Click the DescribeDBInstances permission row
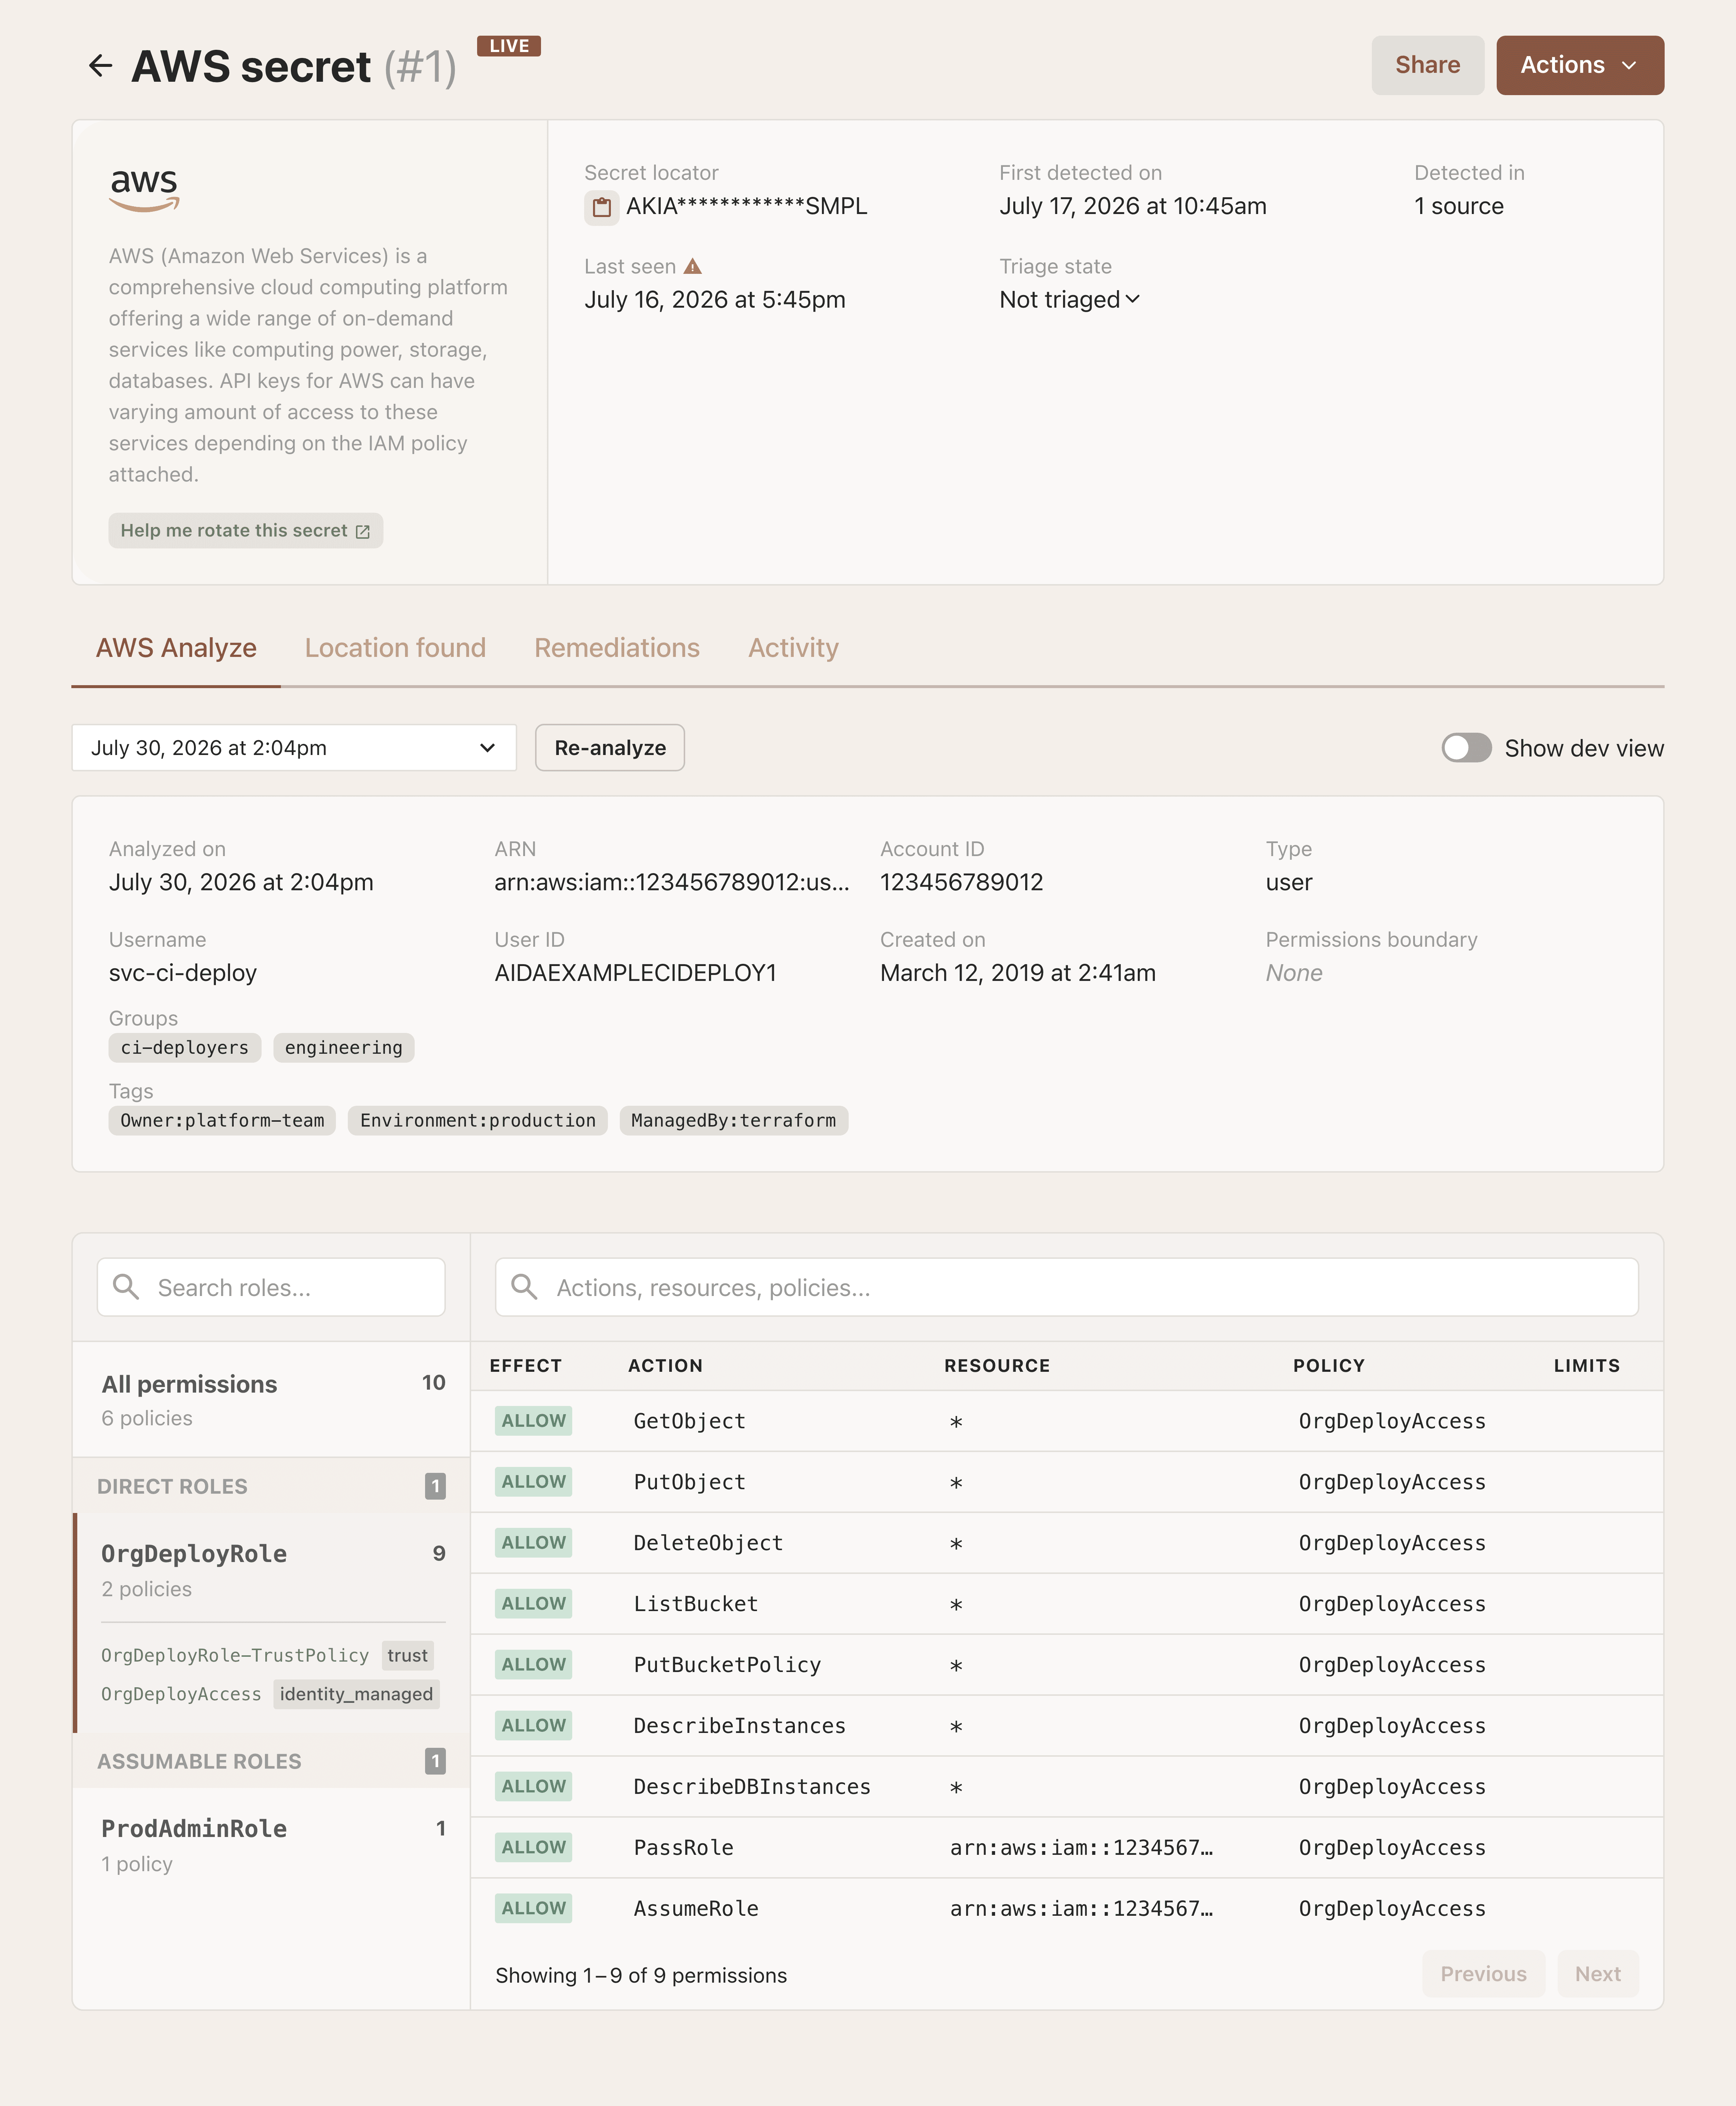The height and width of the screenshot is (2106, 1736). (1067, 1787)
